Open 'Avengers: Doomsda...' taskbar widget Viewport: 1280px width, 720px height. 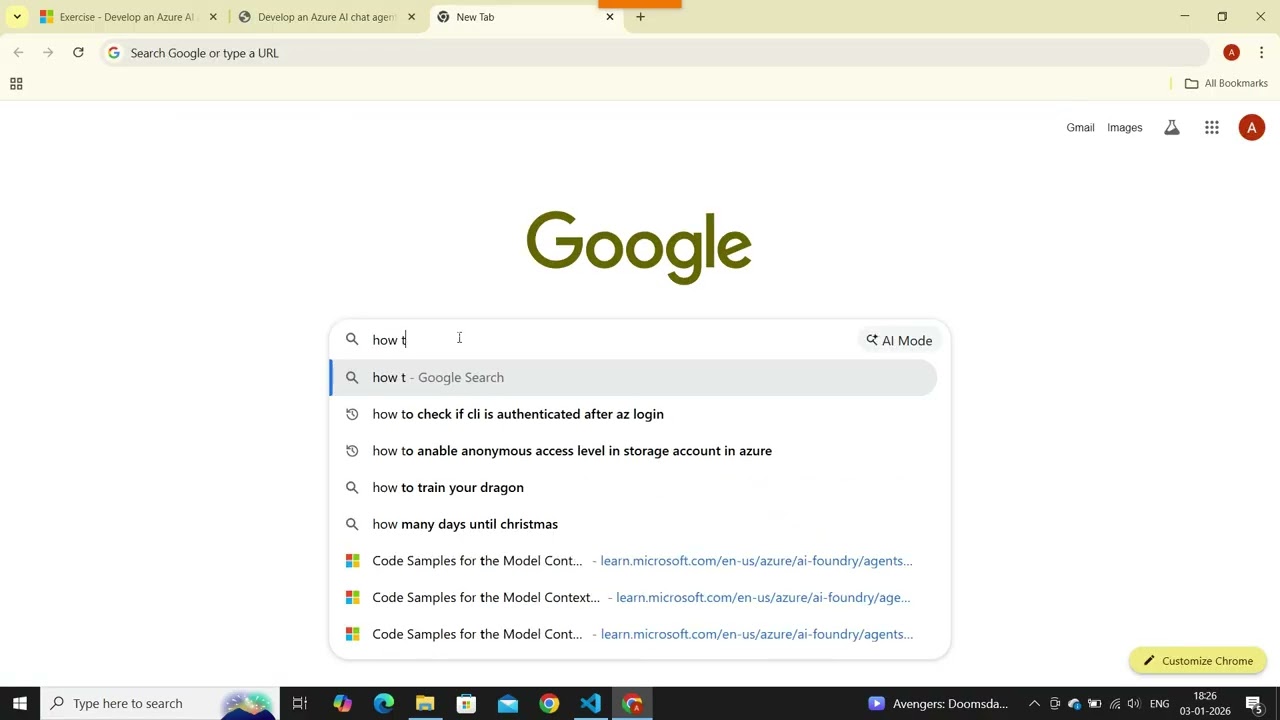938,704
